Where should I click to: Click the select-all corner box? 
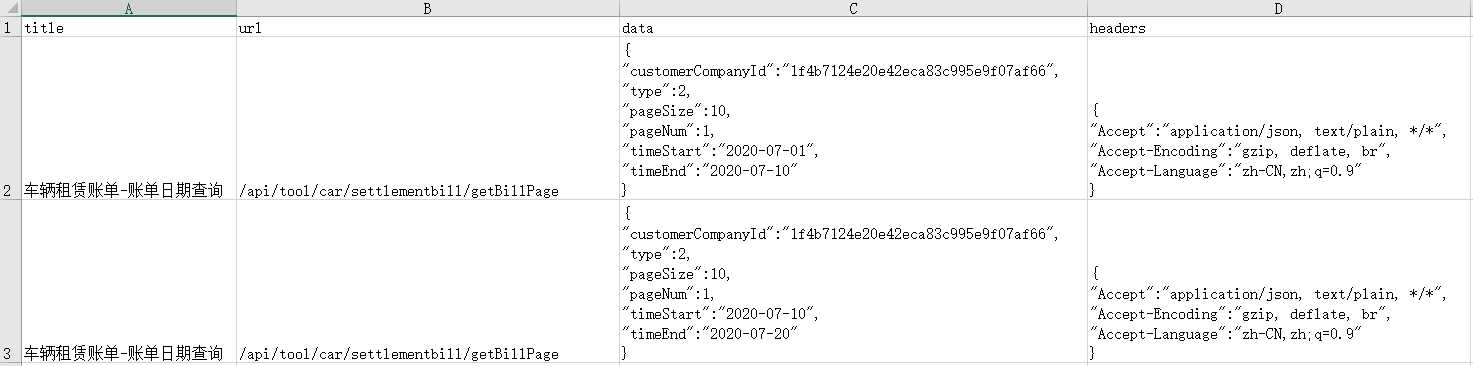[10, 9]
